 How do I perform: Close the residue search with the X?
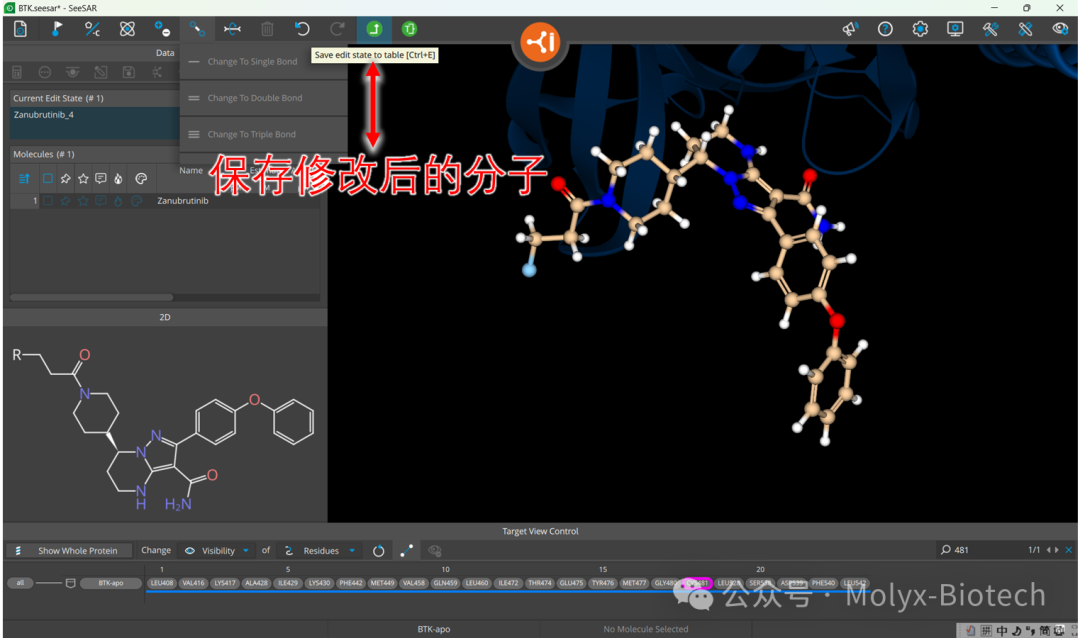click(x=1069, y=550)
